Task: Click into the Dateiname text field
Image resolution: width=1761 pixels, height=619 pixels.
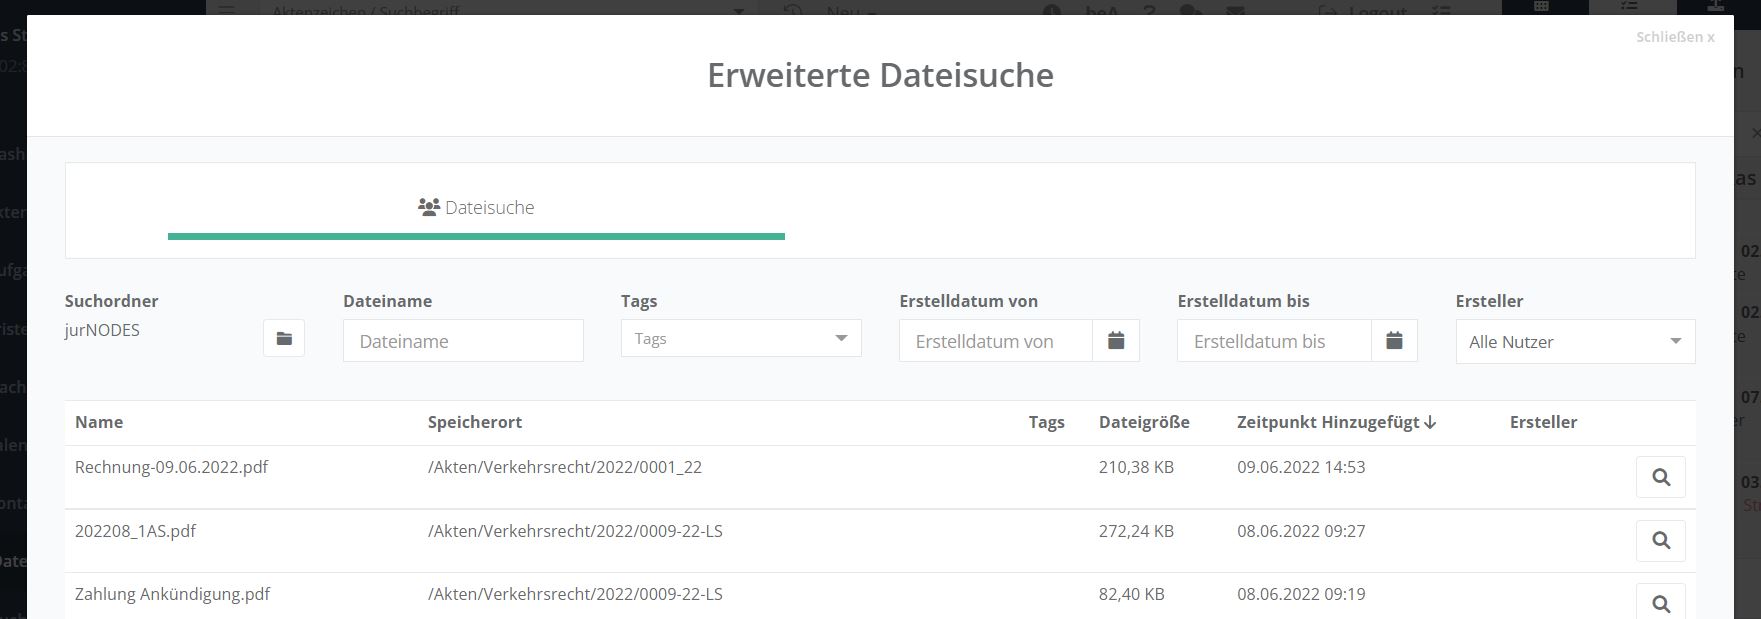Action: click(463, 341)
